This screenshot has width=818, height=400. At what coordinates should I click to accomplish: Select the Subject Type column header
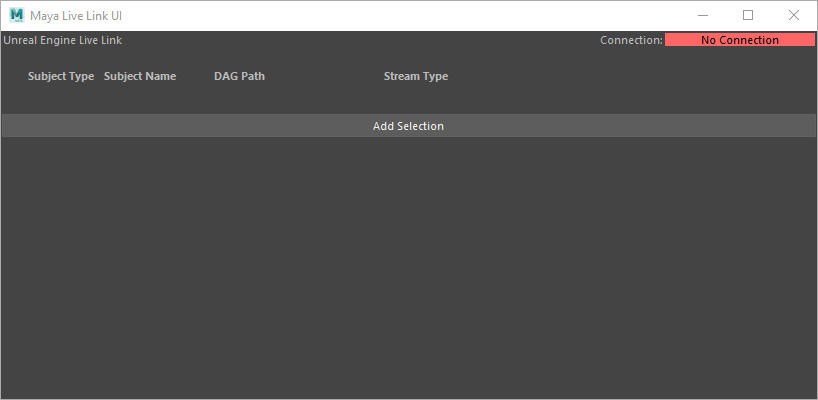coord(61,76)
